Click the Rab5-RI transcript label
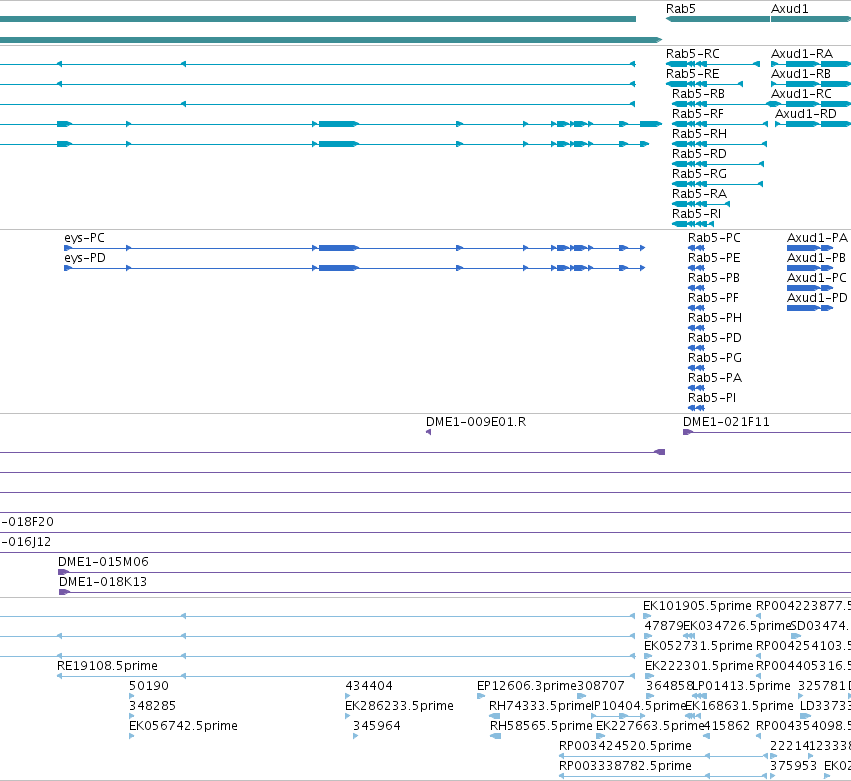The image size is (851, 781). pyautogui.click(x=696, y=214)
